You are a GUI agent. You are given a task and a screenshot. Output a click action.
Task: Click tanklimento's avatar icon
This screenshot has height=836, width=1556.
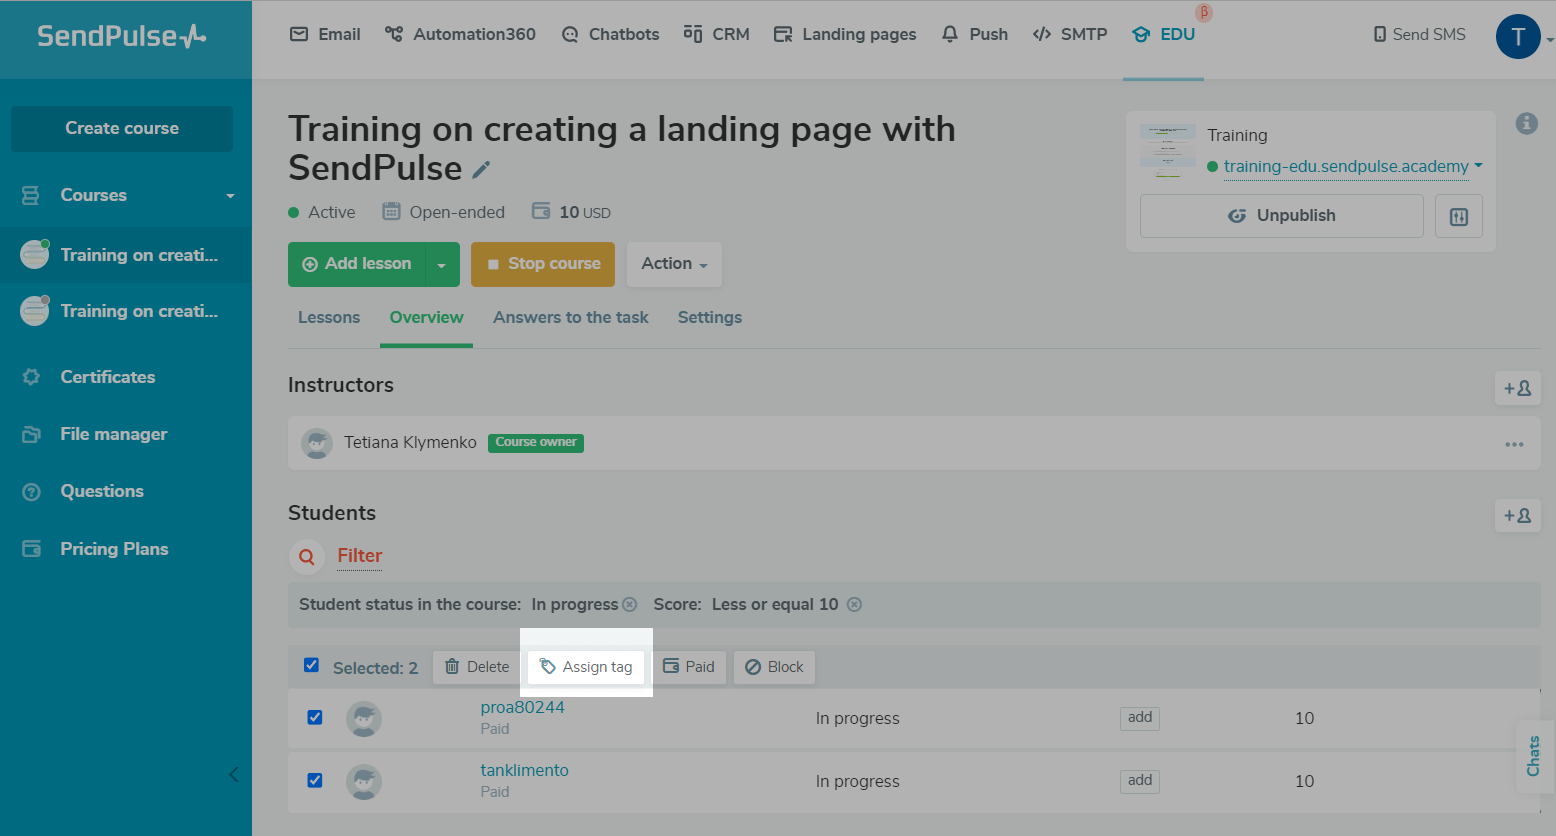(364, 782)
